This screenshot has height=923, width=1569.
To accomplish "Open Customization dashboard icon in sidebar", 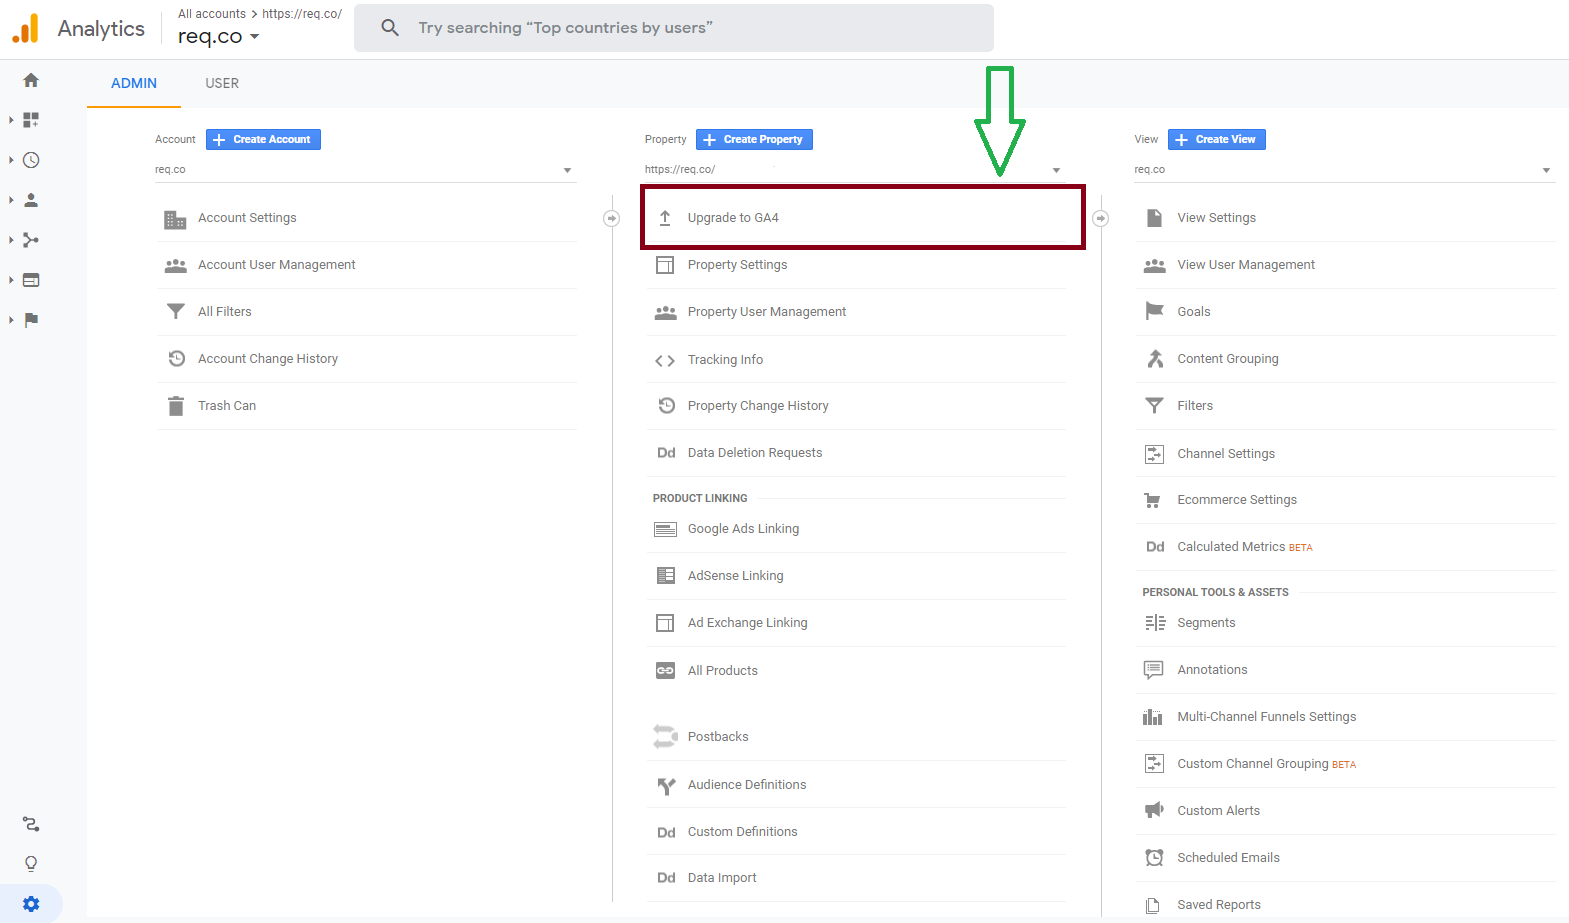I will (31, 120).
